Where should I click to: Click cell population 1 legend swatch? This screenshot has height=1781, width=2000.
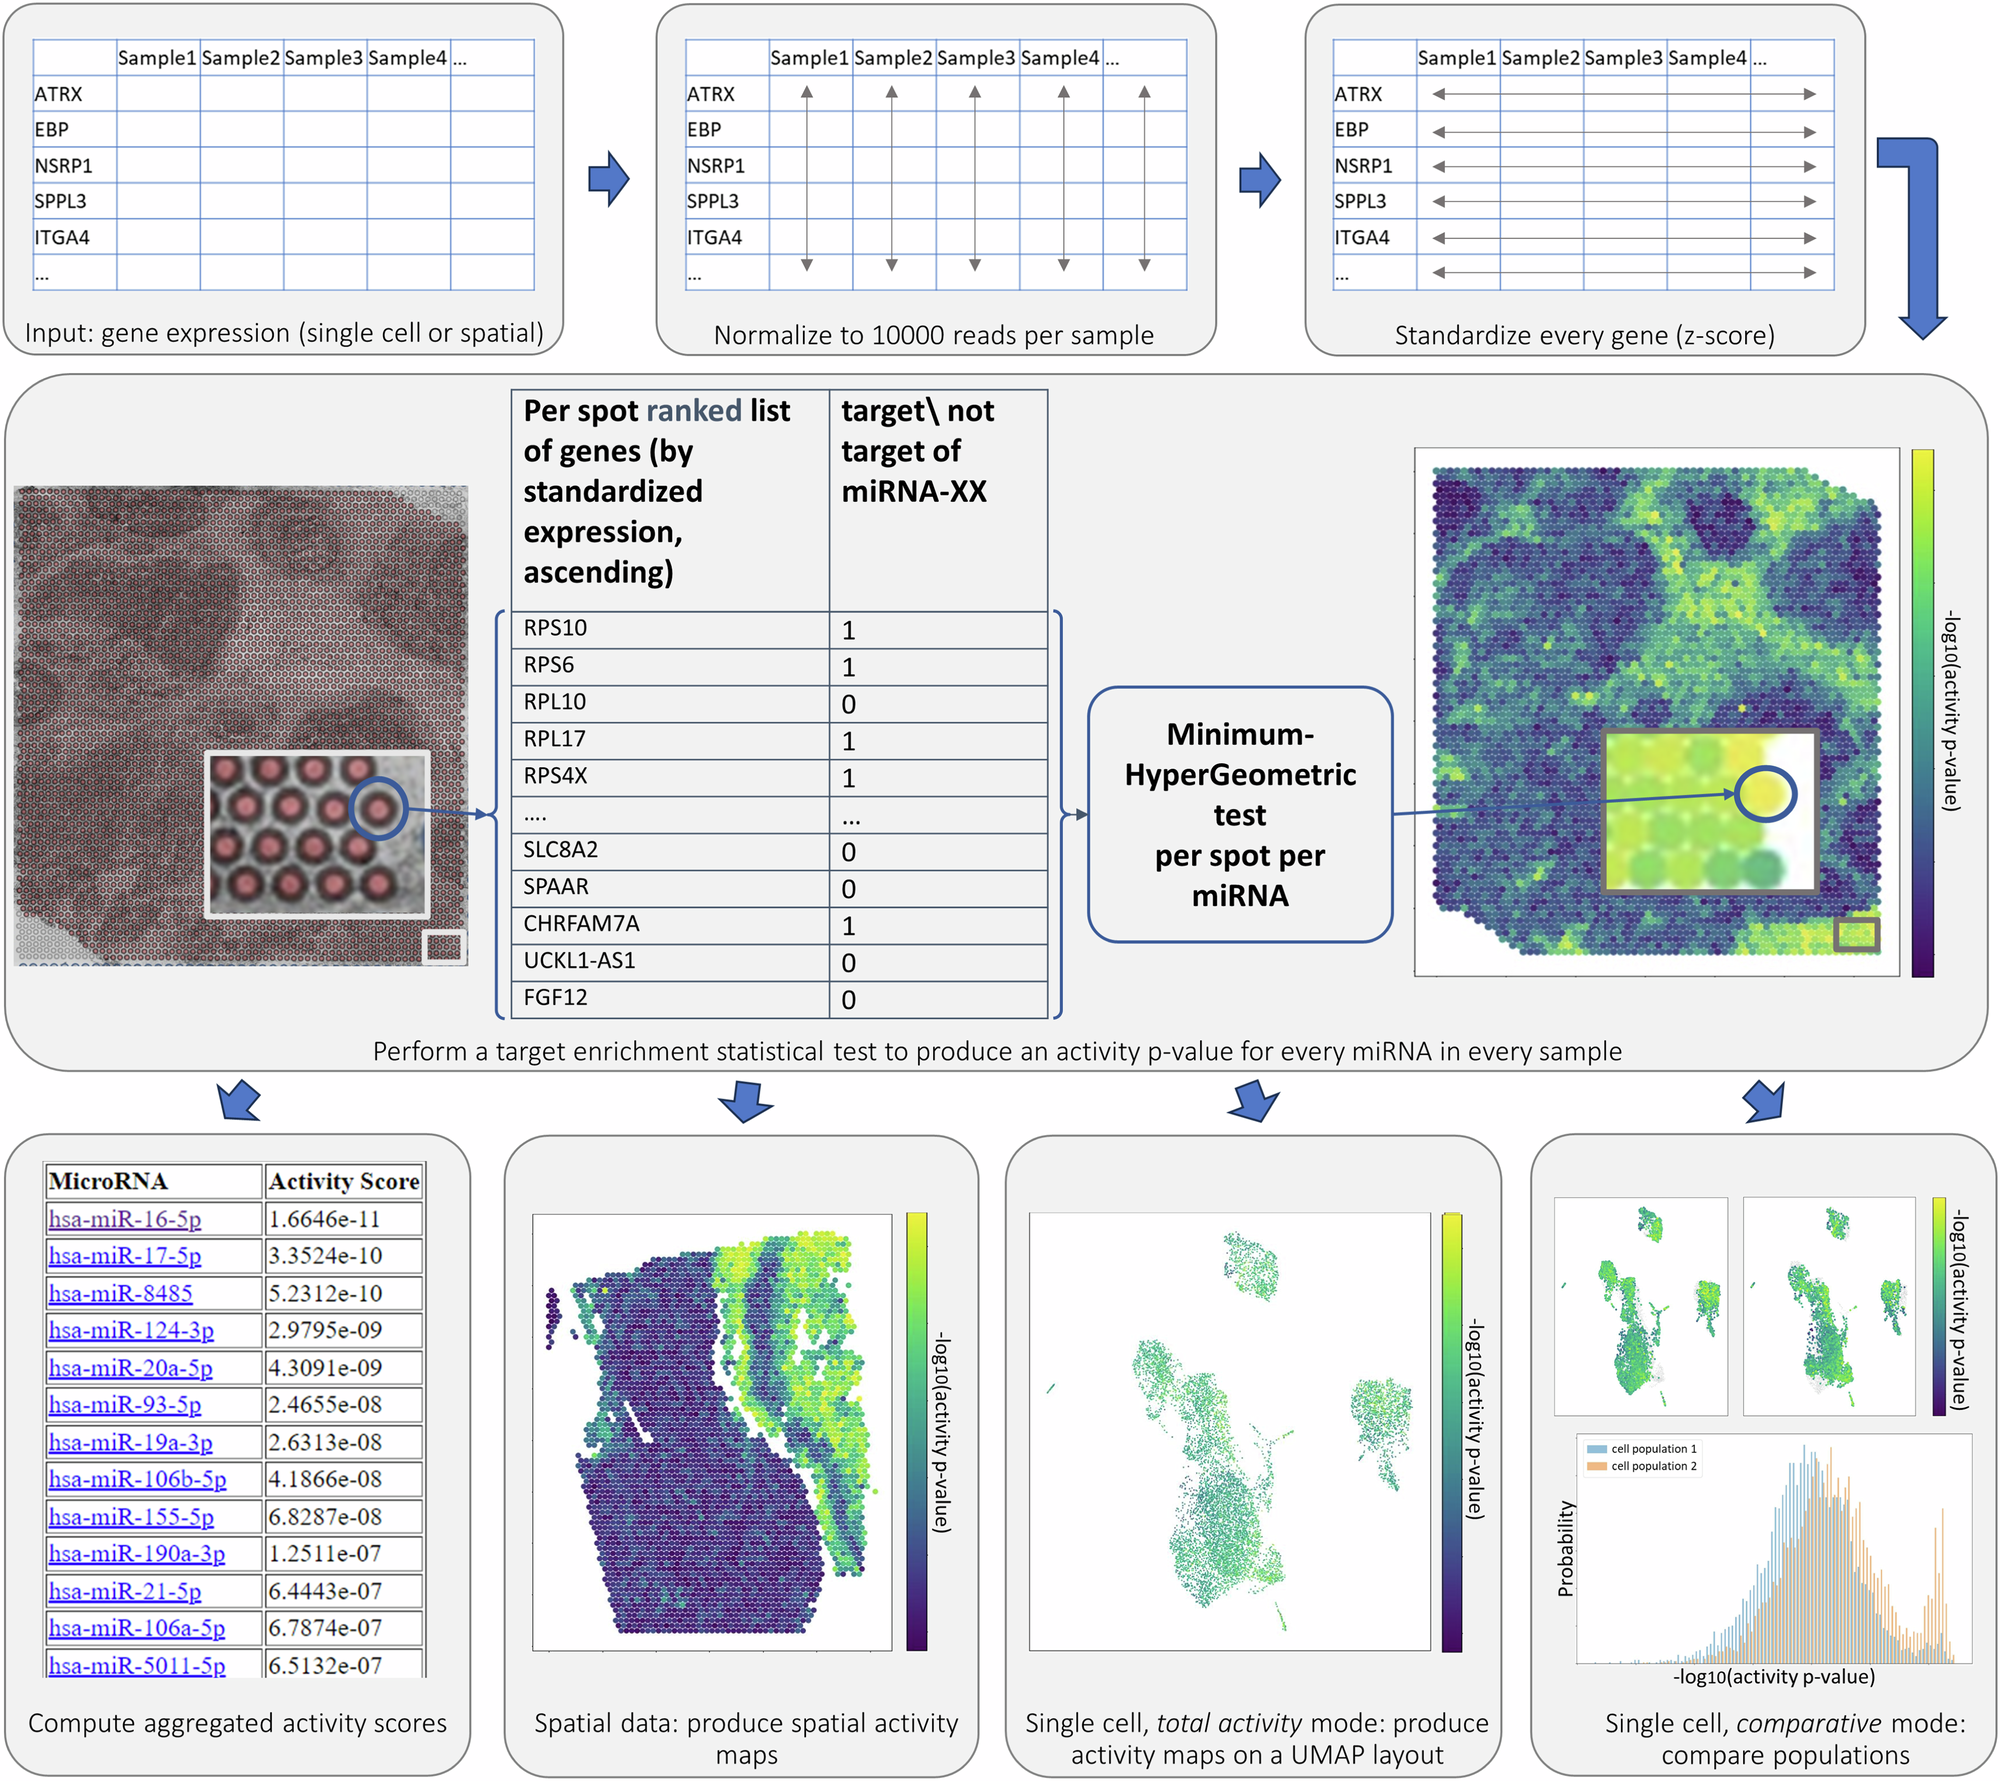pyautogui.click(x=1597, y=1449)
